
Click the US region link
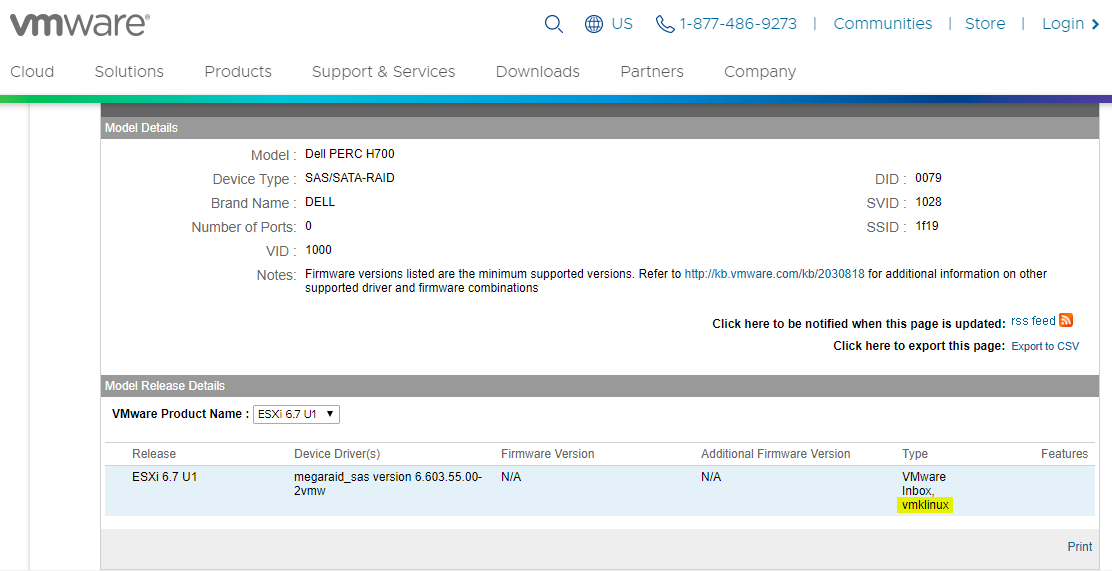pyautogui.click(x=622, y=24)
